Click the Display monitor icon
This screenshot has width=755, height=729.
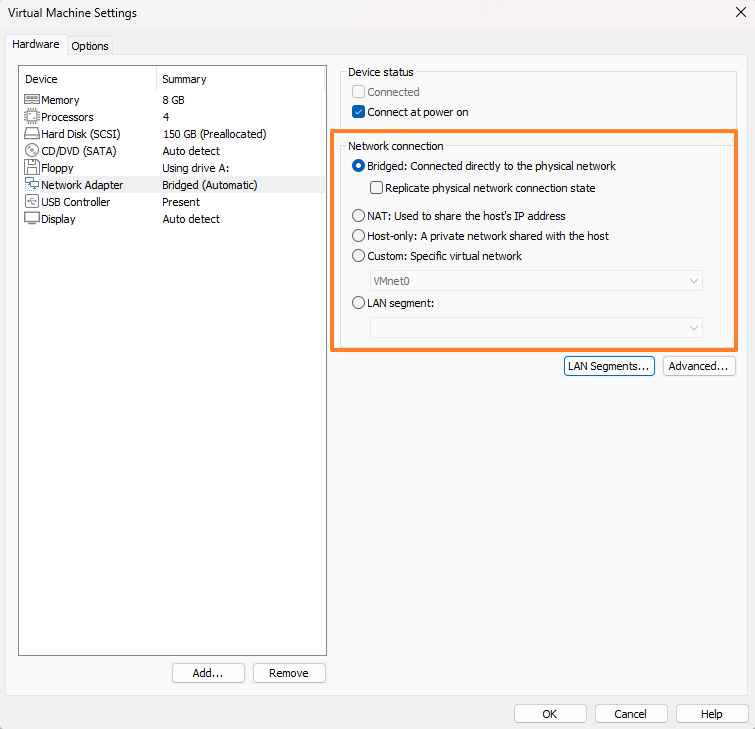point(32,219)
